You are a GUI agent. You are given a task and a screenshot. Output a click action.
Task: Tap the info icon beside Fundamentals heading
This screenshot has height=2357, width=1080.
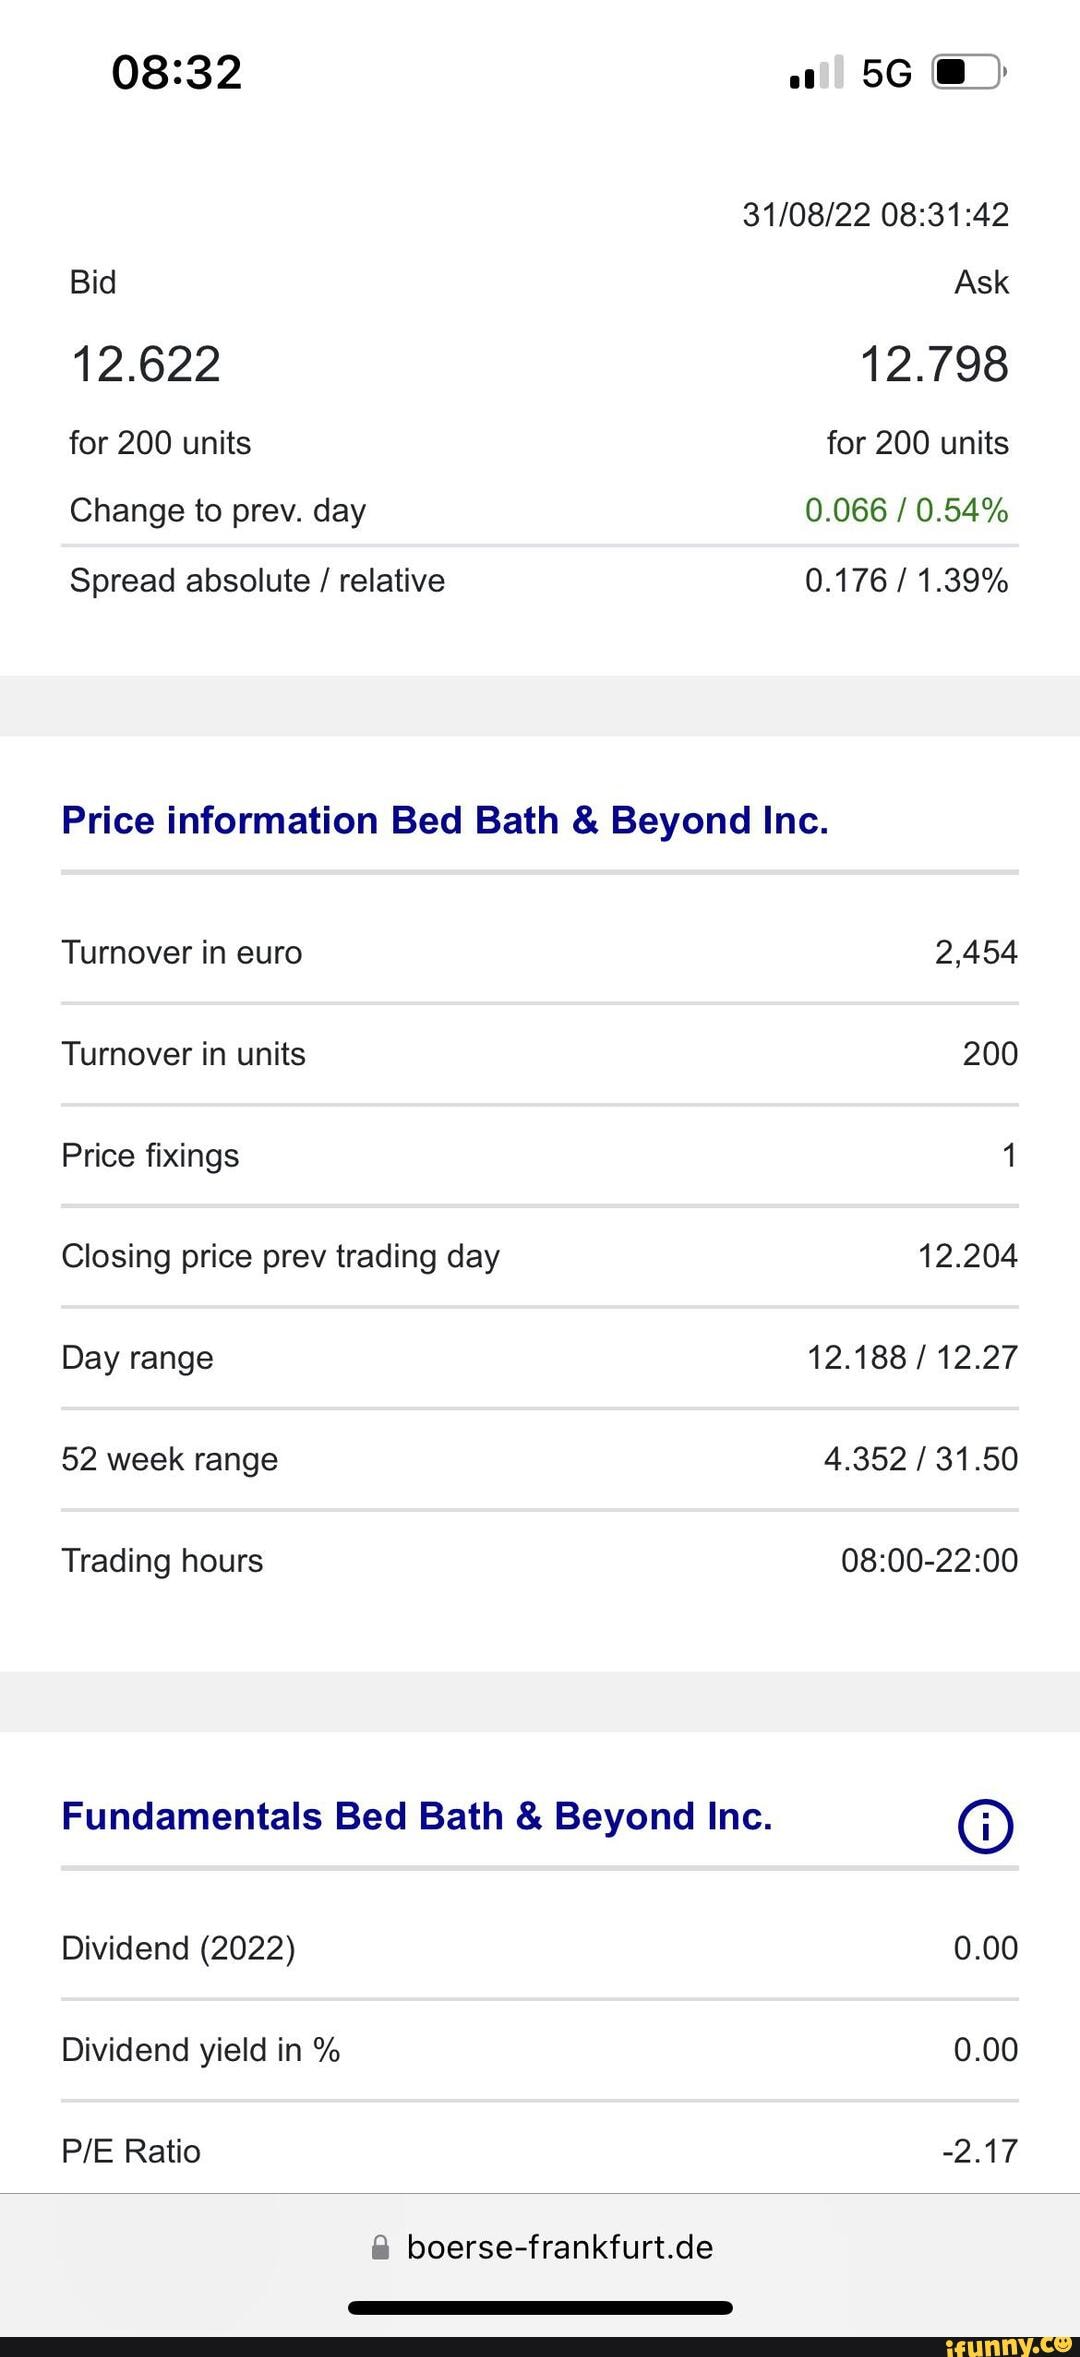[x=985, y=1826]
